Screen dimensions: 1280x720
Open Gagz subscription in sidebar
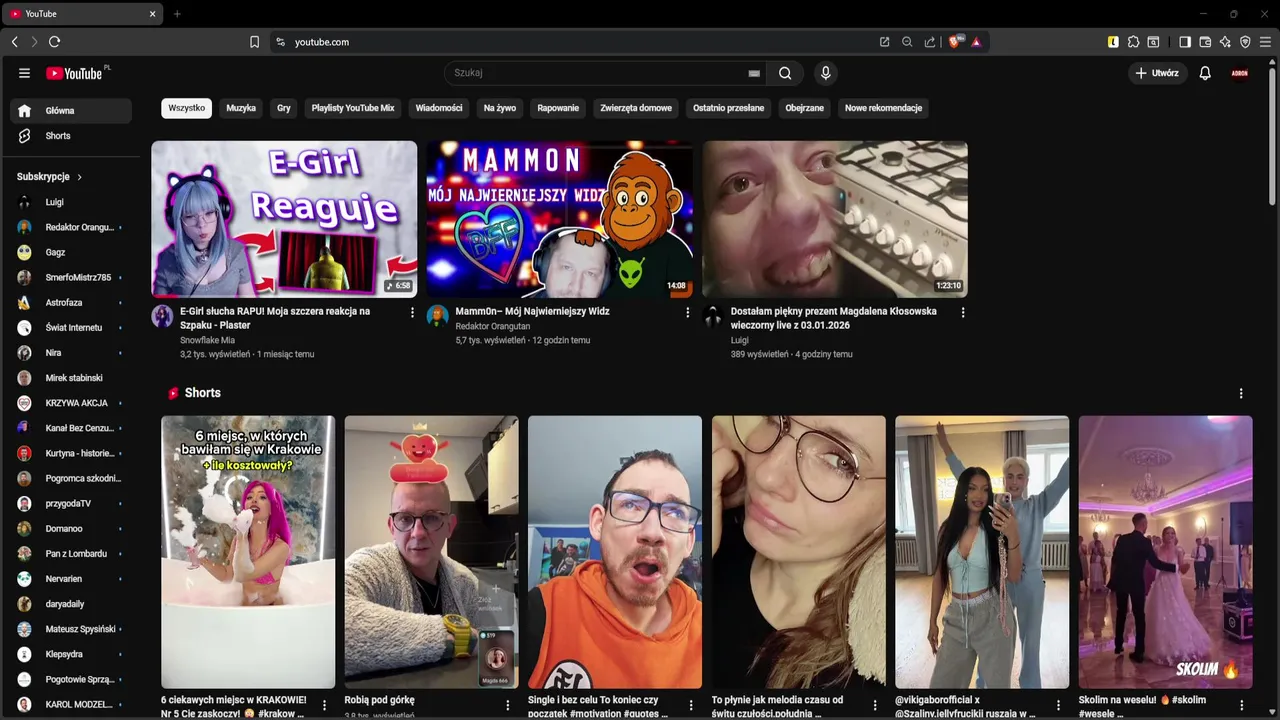click(x=70, y=252)
